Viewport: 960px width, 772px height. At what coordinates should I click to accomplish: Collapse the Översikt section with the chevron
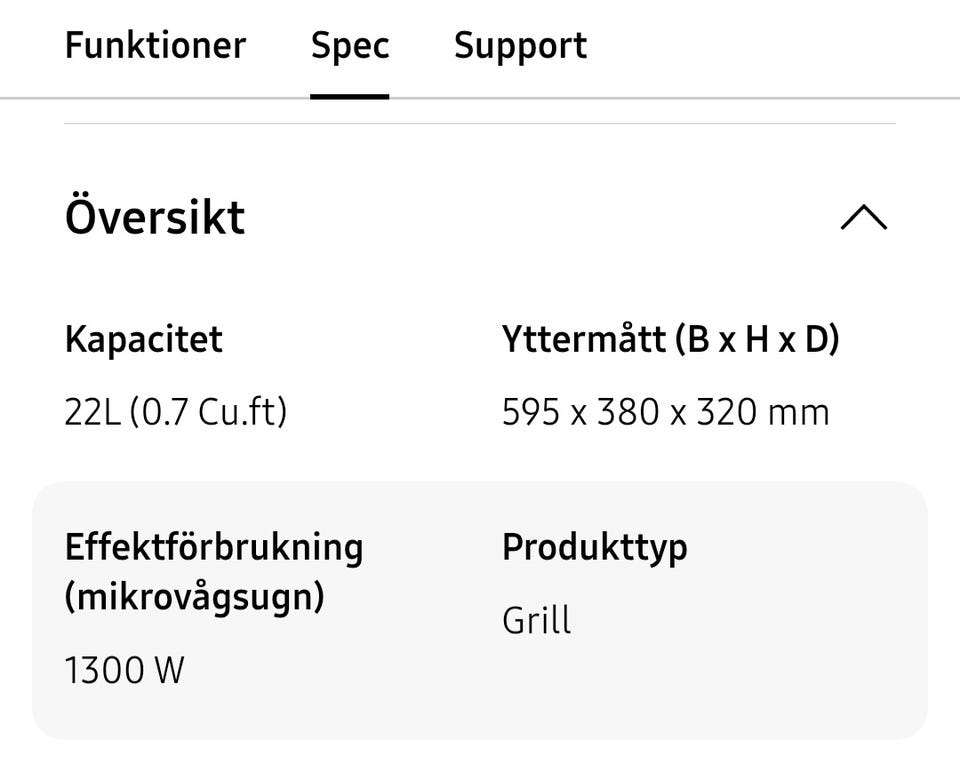(x=864, y=217)
